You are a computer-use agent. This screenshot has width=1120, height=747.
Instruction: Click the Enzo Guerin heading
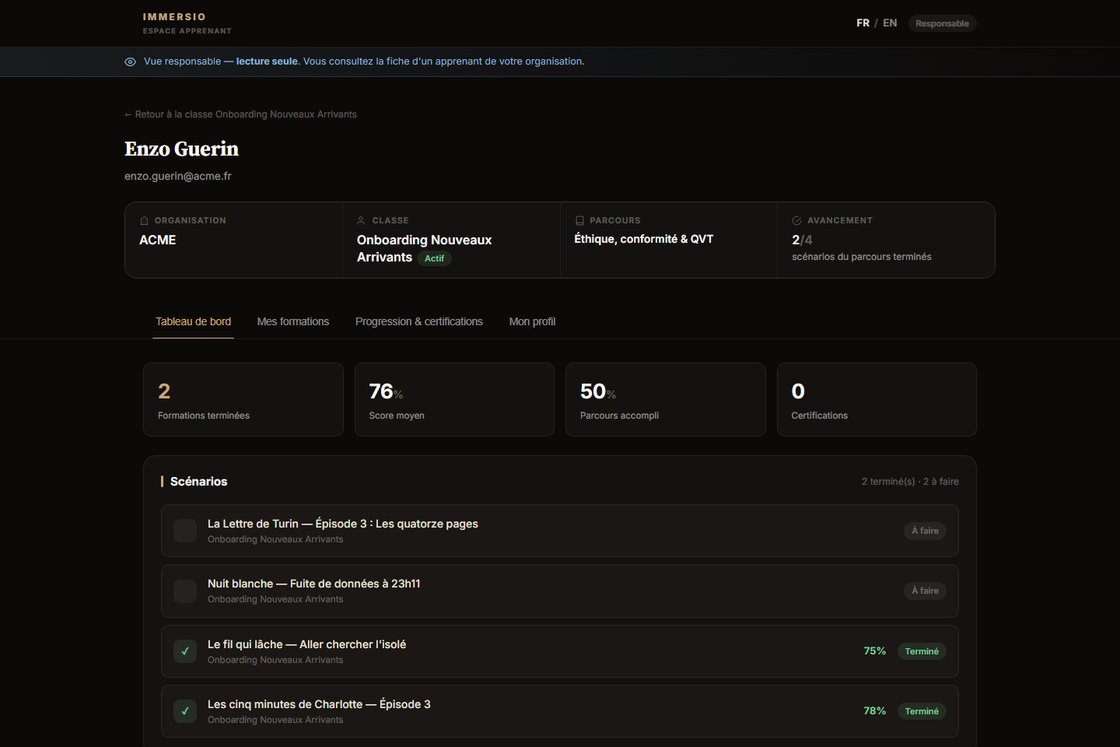point(181,149)
